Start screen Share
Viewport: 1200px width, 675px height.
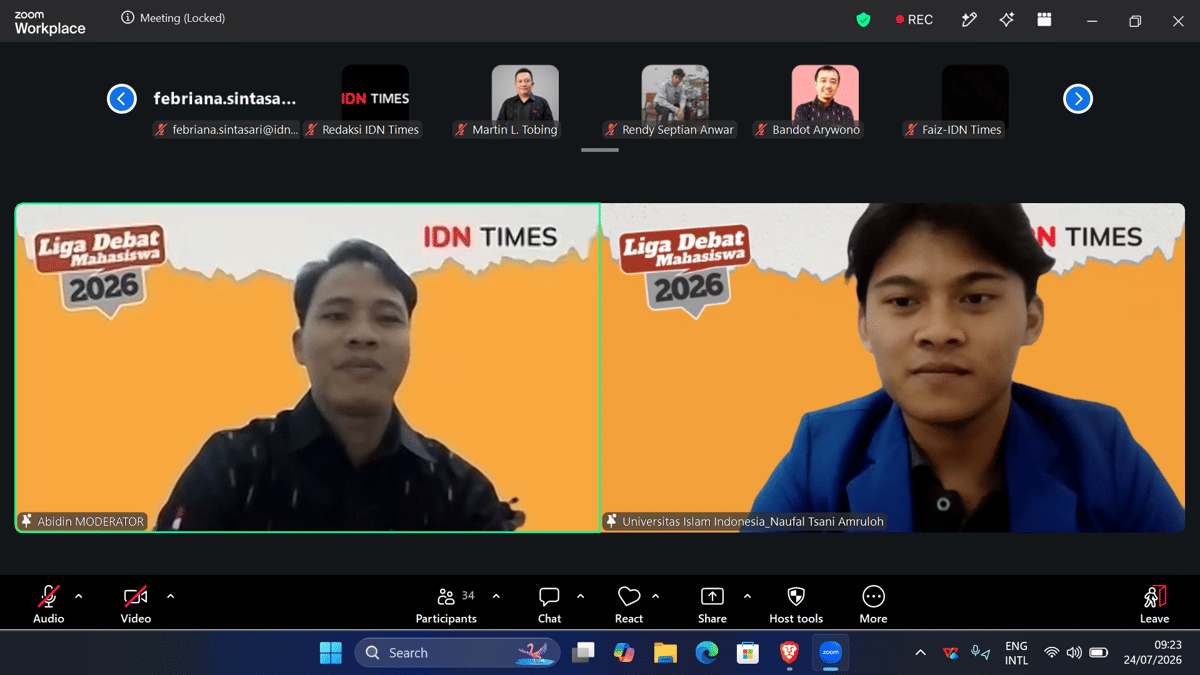click(712, 596)
